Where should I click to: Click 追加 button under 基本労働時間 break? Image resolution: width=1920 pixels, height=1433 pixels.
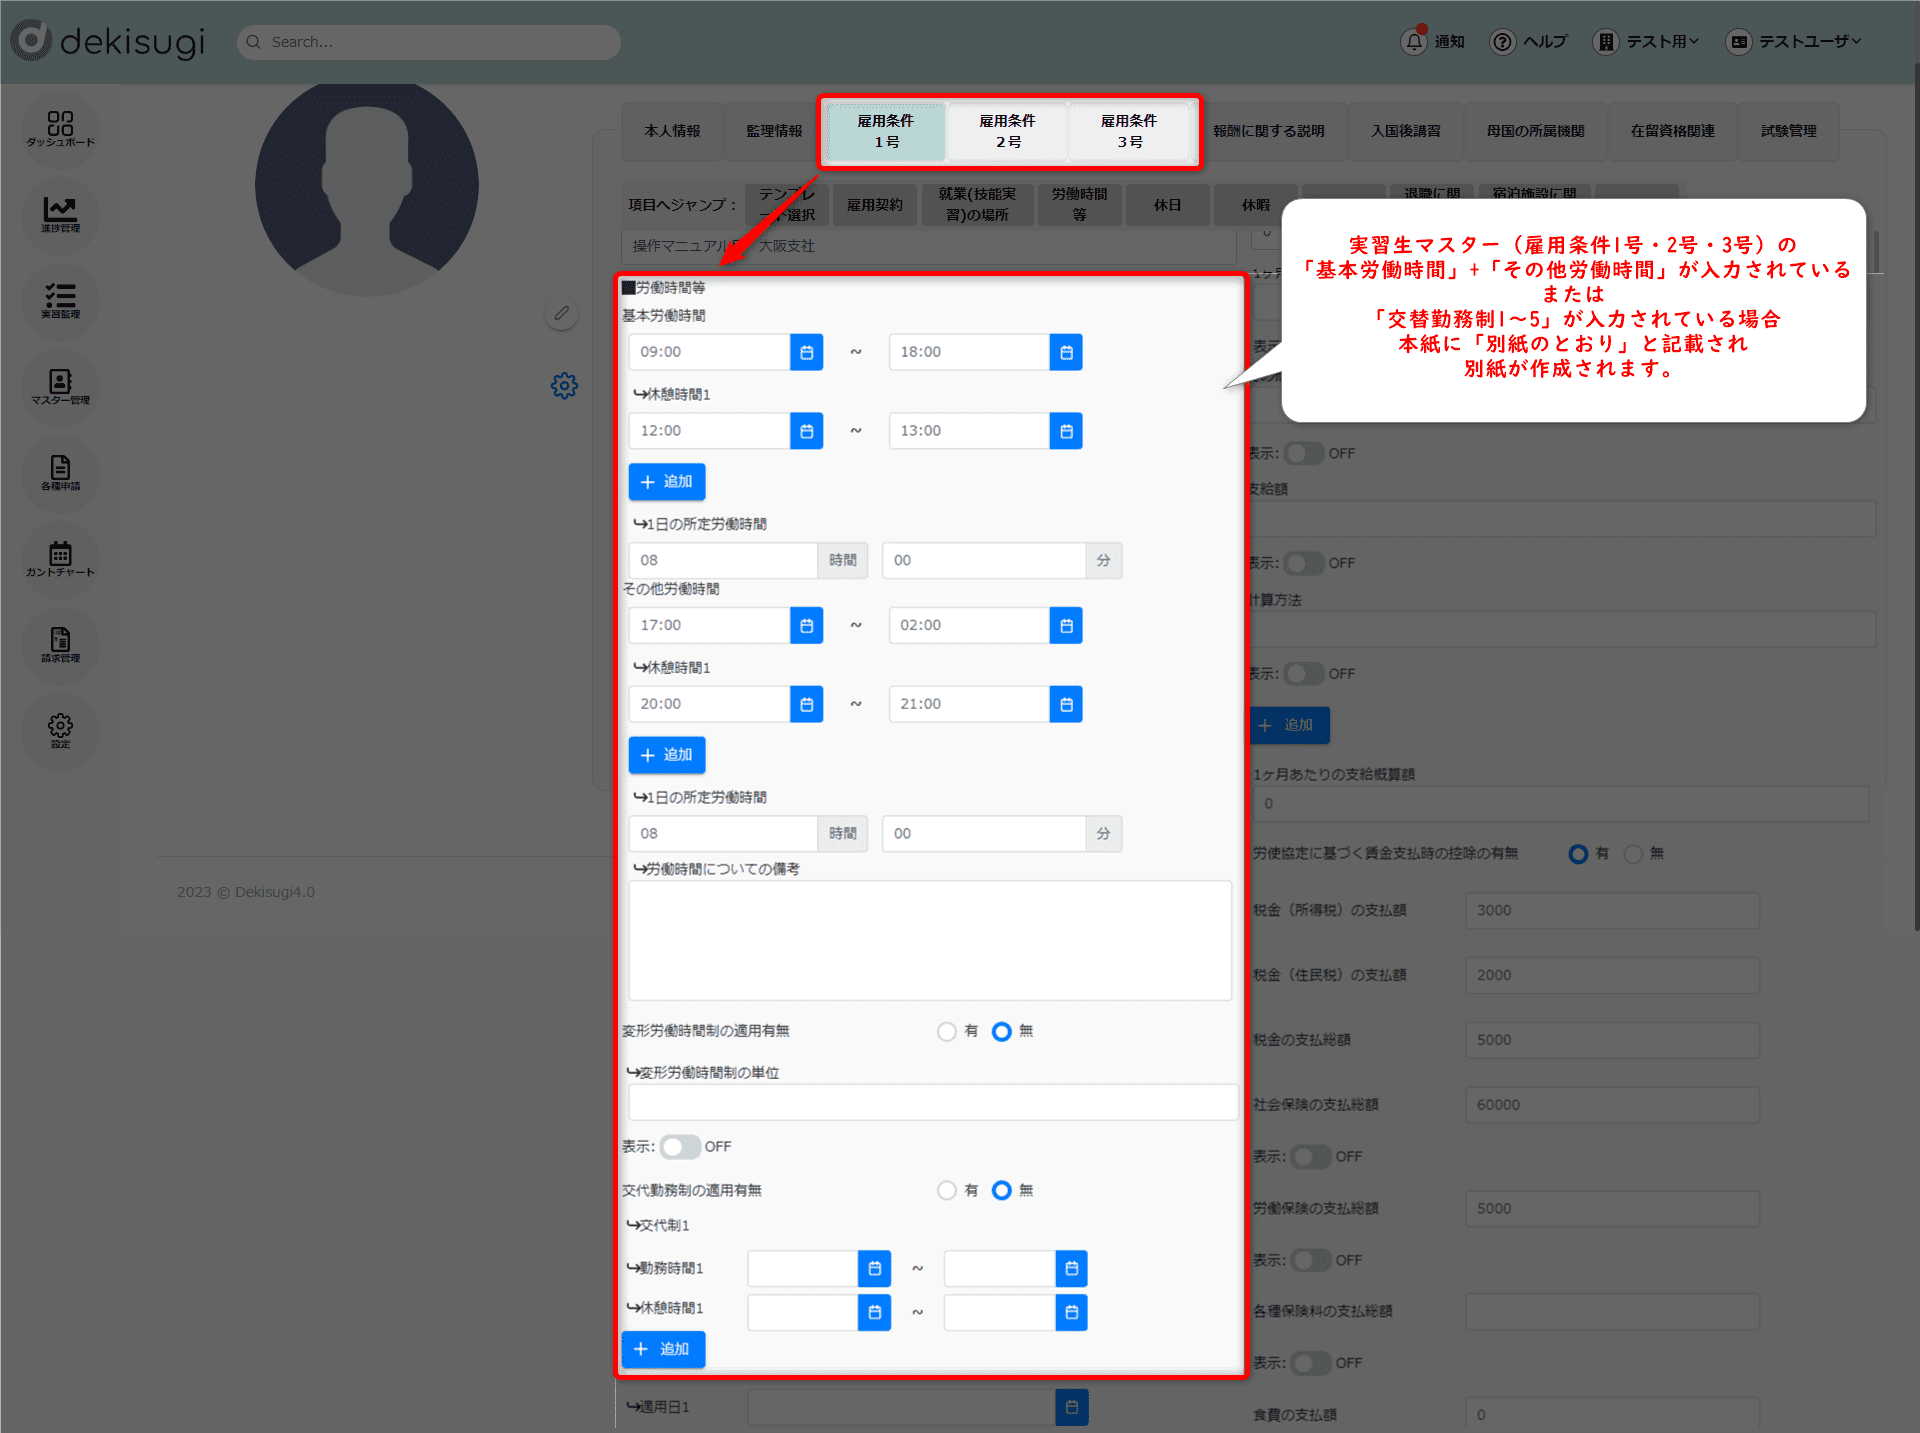pyautogui.click(x=667, y=482)
